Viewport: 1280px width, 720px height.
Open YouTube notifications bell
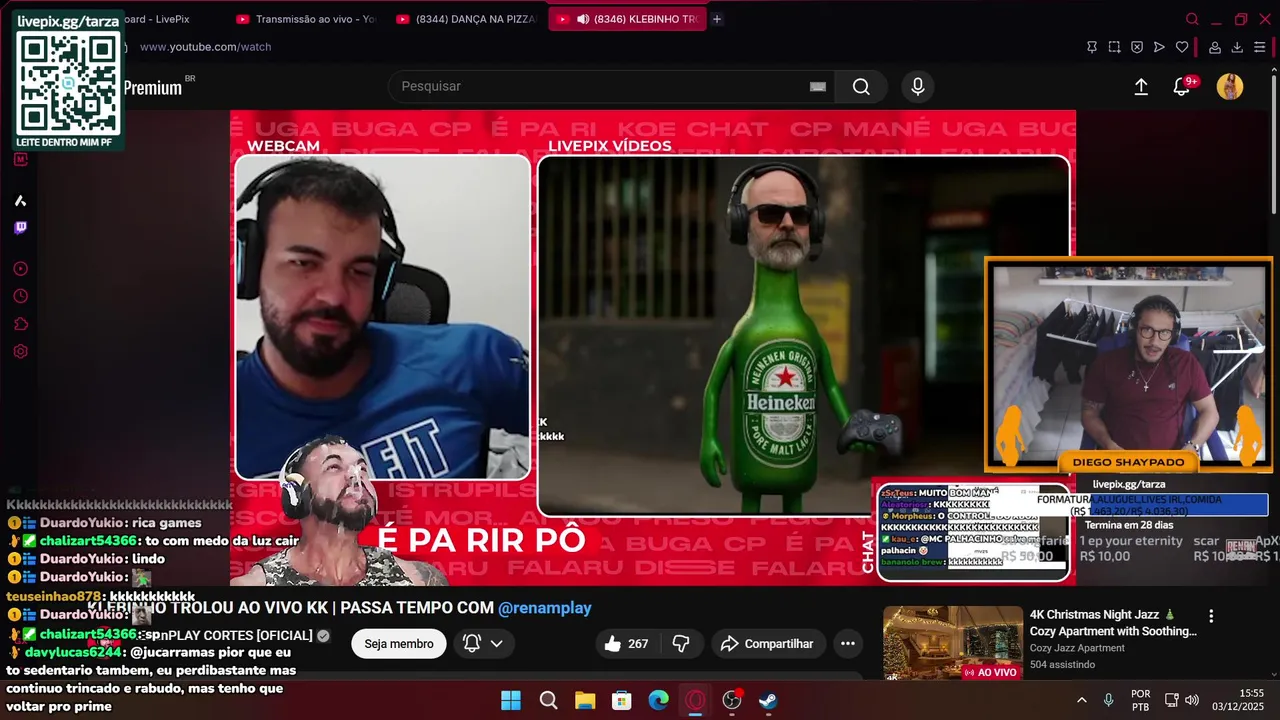(1182, 87)
